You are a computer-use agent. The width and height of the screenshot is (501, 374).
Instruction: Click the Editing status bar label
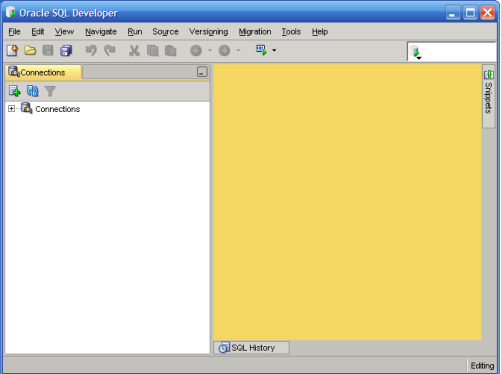click(482, 366)
